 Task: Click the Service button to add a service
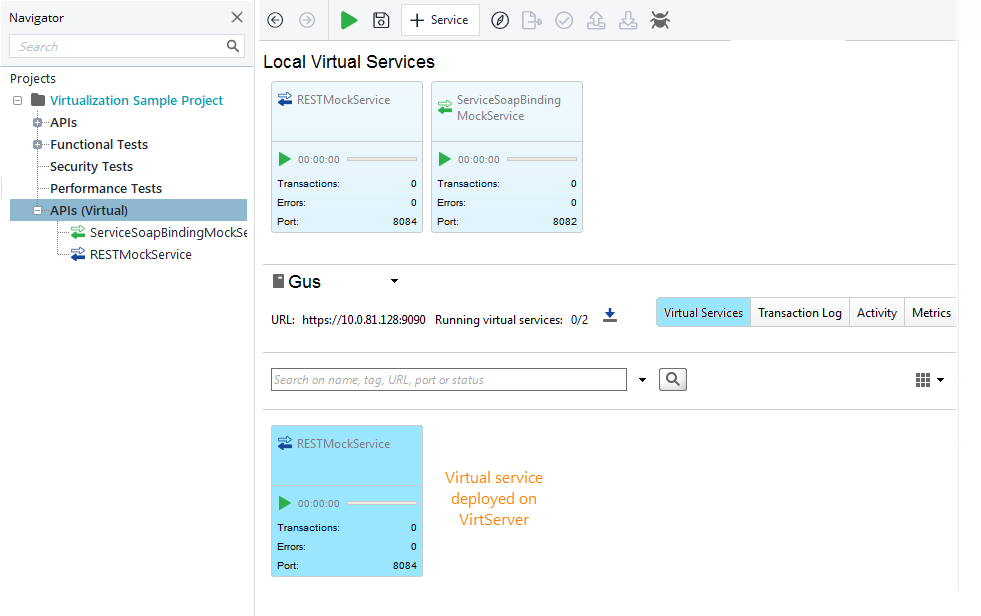[x=440, y=20]
